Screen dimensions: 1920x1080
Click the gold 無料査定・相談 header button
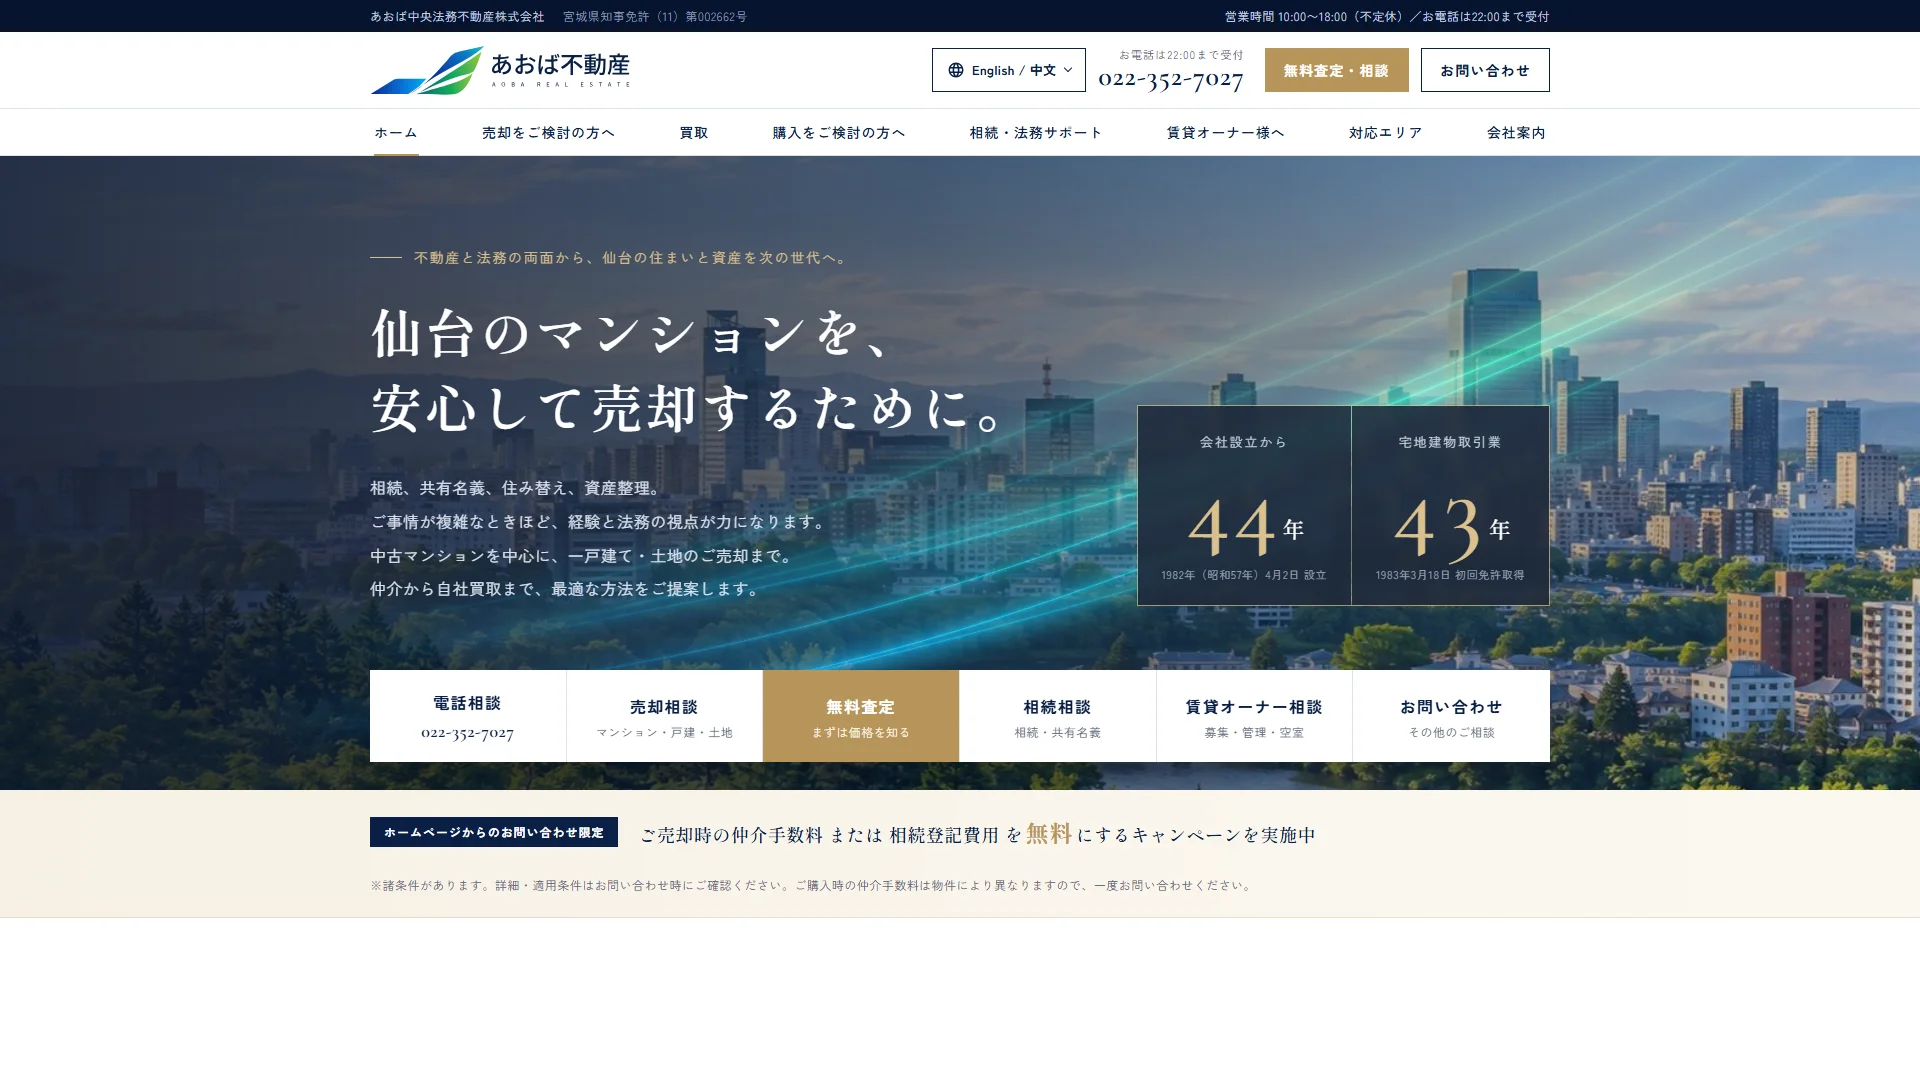1336,70
